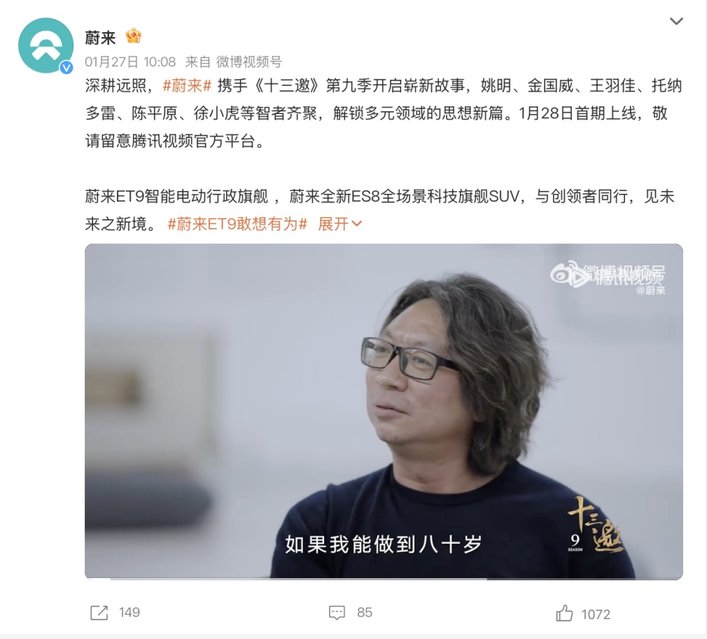Play the video thumbnail
Screen dimensions: 707x639
384,411
